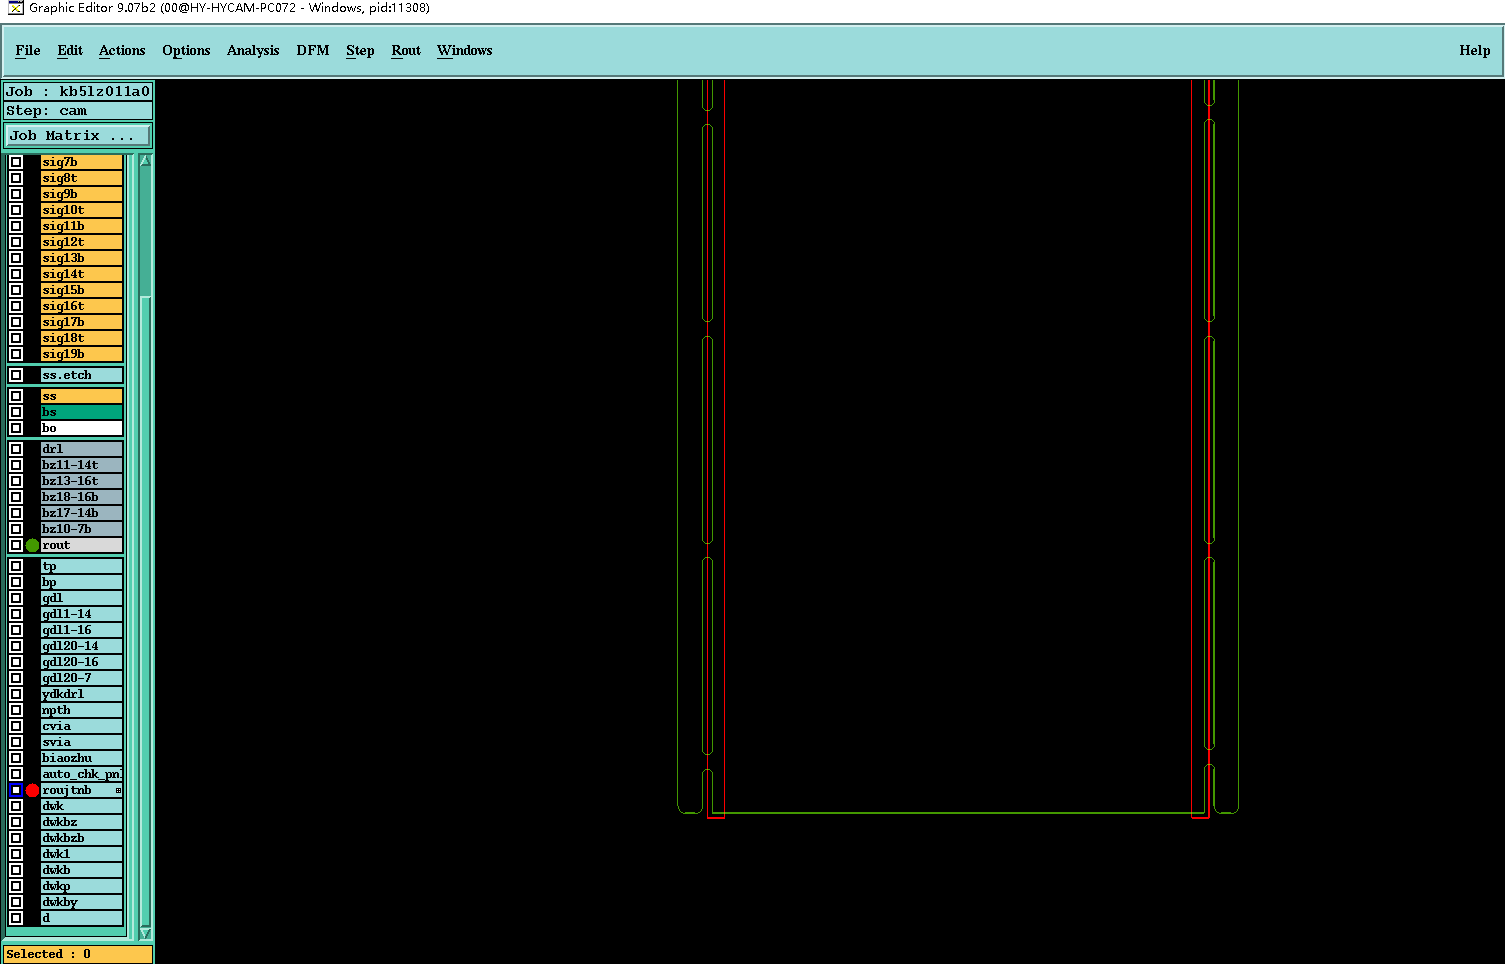Image resolution: width=1505 pixels, height=964 pixels.
Task: Select layer sig18t
Action: click(x=81, y=338)
